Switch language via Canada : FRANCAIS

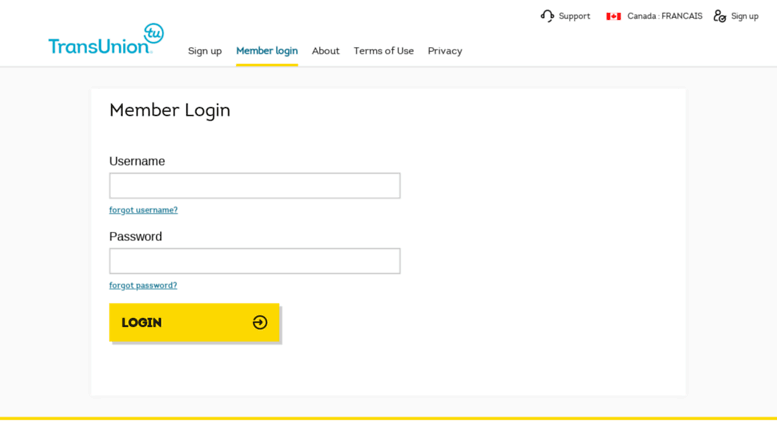665,16
